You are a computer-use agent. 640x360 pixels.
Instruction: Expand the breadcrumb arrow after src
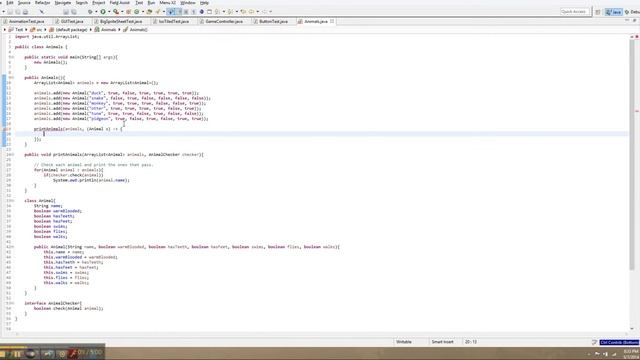coord(45,30)
